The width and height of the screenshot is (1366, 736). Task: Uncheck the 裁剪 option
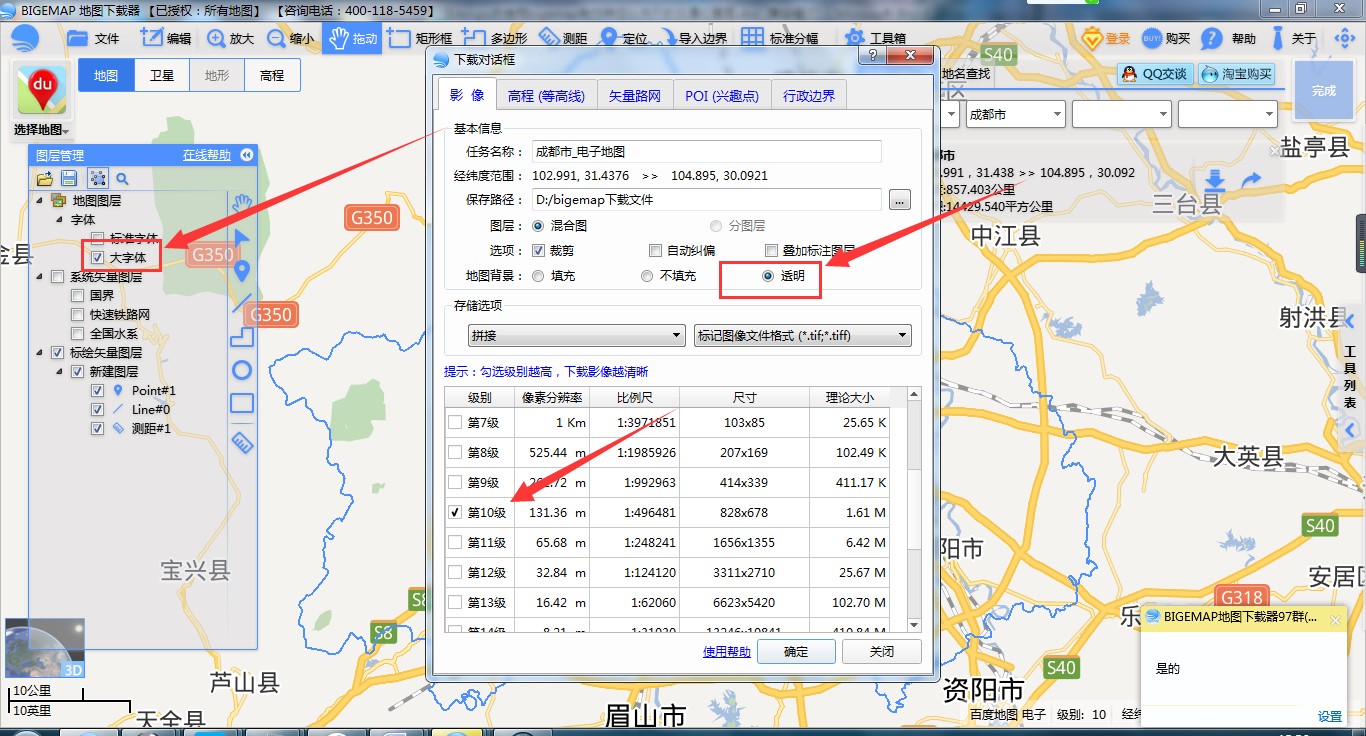pos(538,250)
